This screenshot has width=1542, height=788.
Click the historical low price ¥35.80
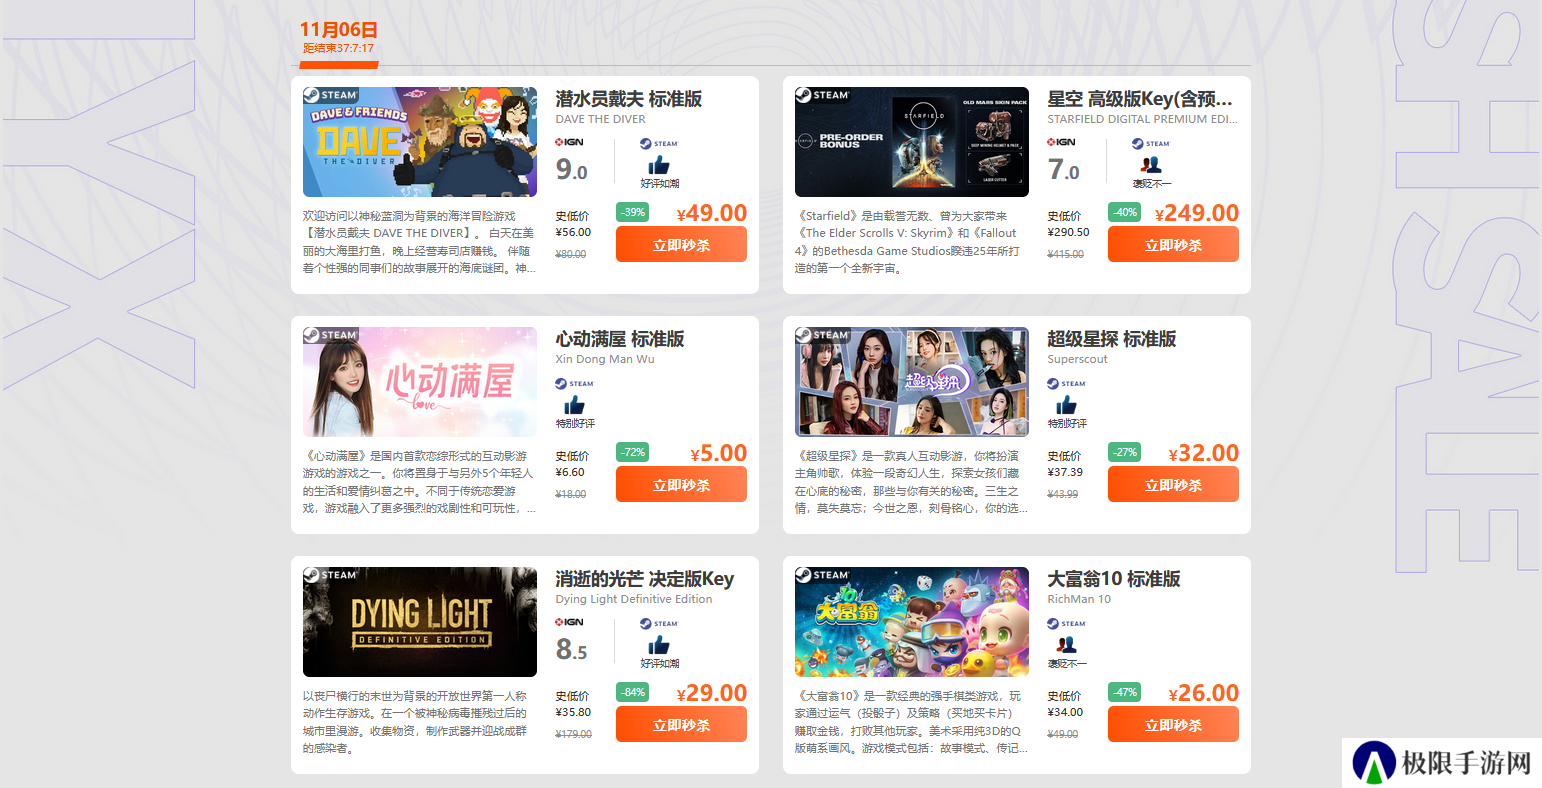coord(574,712)
